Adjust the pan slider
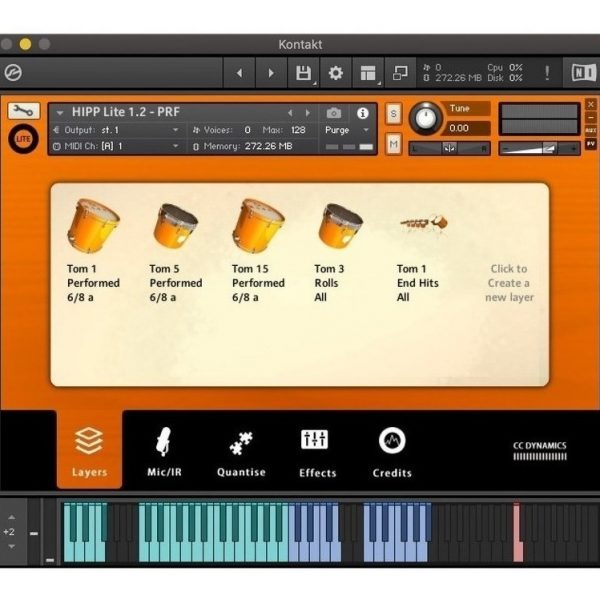The image size is (600, 600). (x=449, y=148)
